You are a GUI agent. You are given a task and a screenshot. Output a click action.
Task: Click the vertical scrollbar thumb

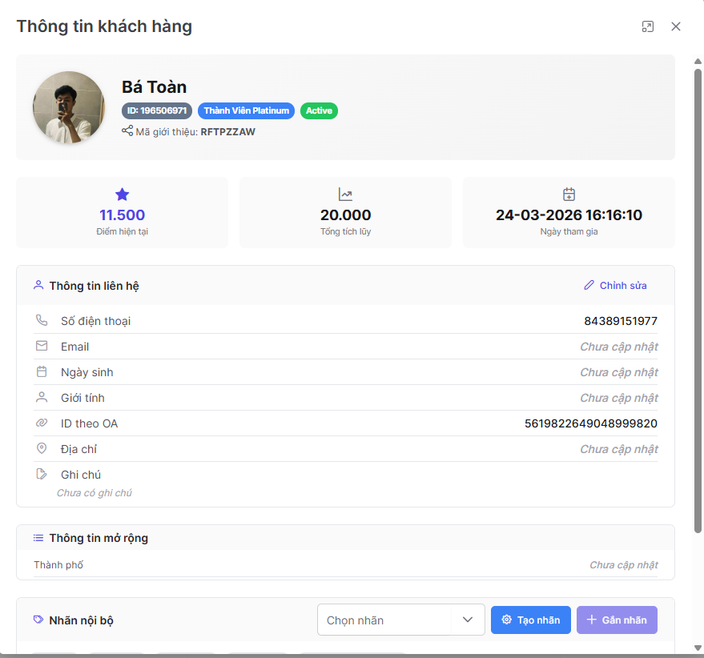[698, 301]
